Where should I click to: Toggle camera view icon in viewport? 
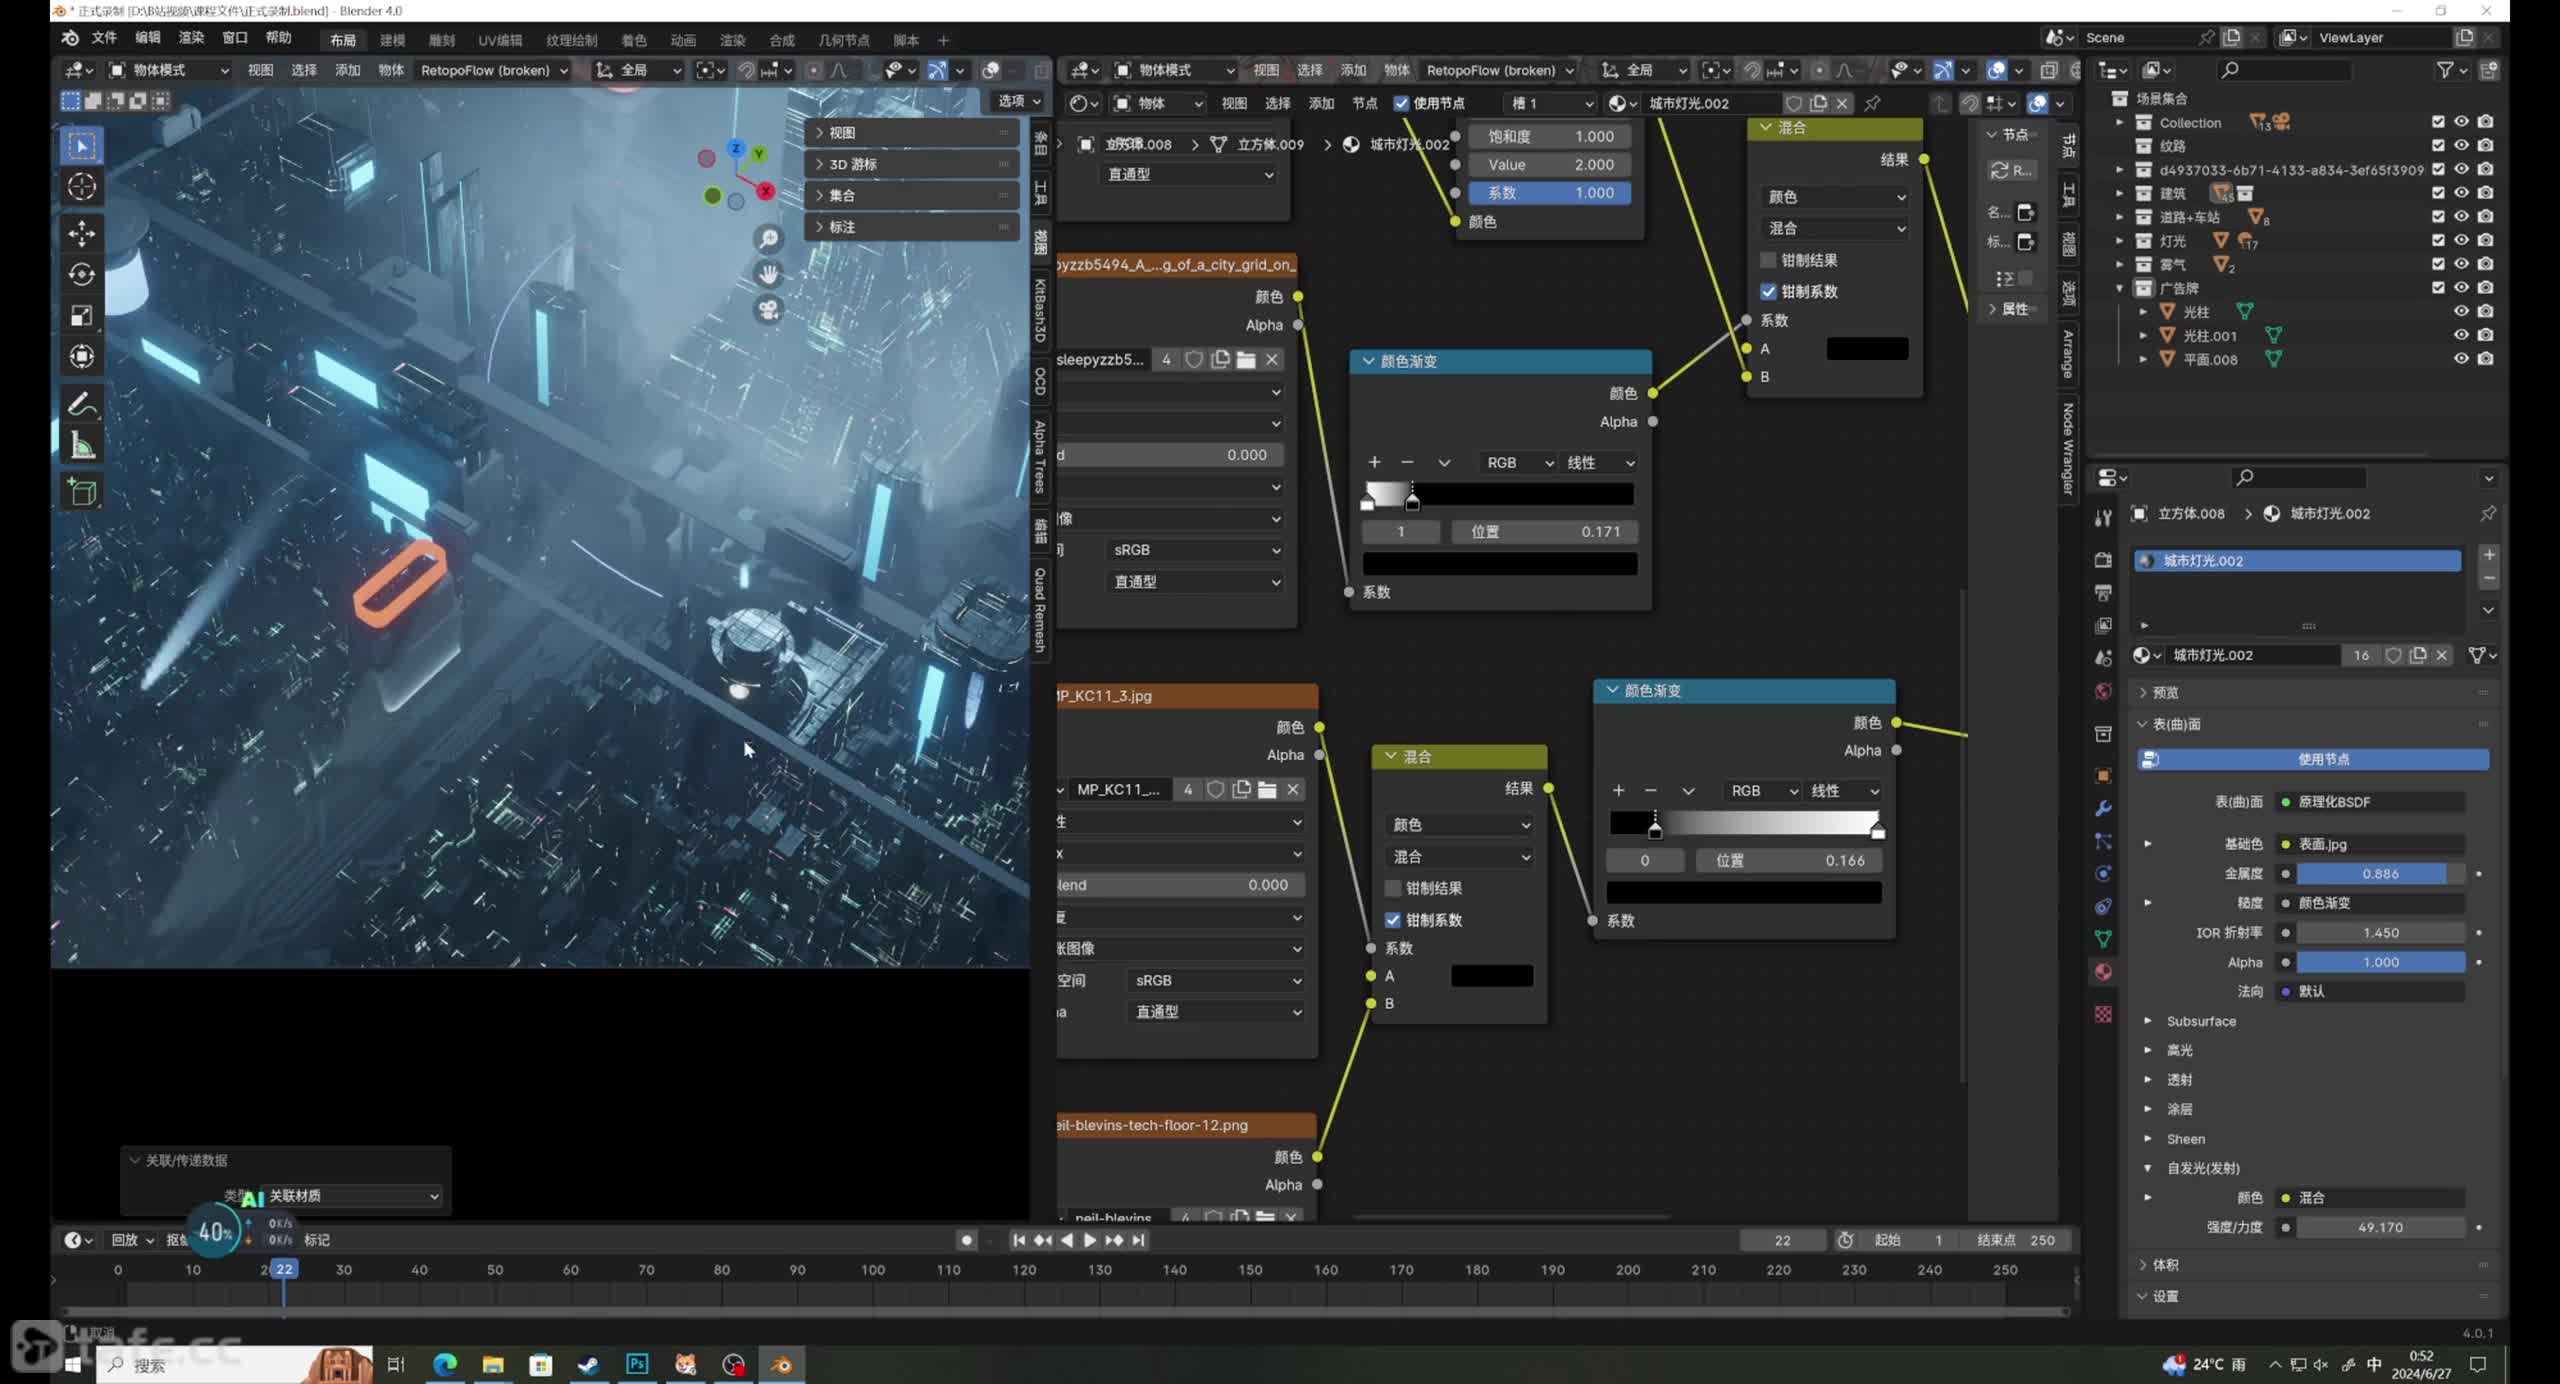pos(768,310)
